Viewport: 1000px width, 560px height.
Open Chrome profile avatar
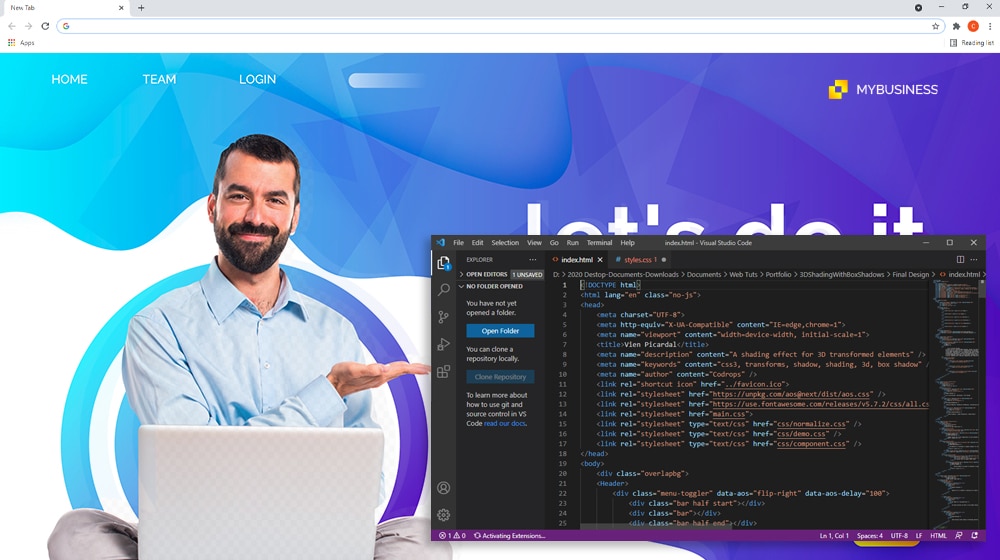click(973, 26)
